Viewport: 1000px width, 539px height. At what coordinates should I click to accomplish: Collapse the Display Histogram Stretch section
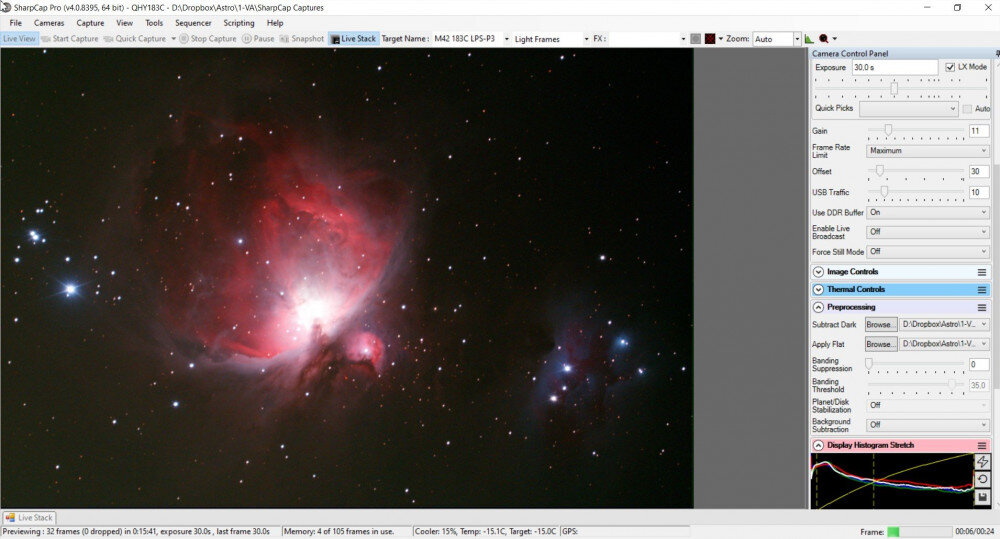click(x=818, y=445)
